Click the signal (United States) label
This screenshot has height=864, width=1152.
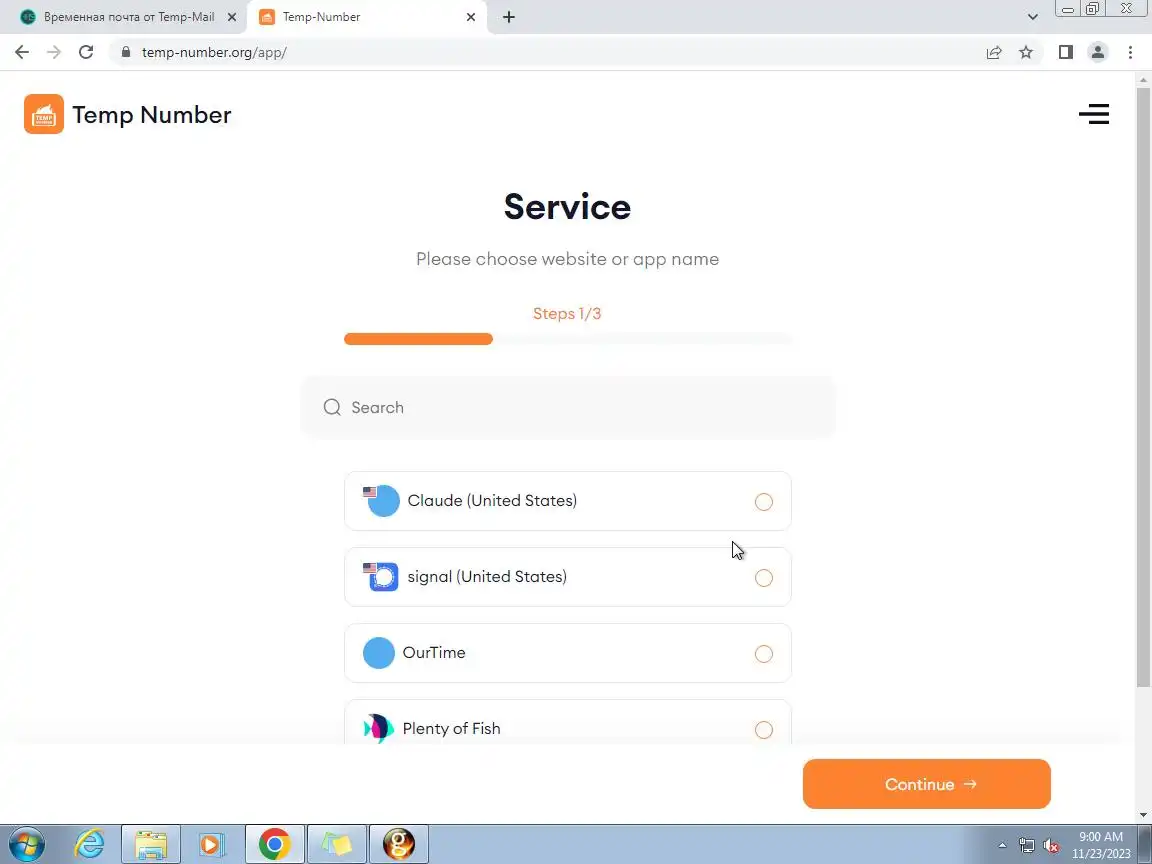(487, 577)
